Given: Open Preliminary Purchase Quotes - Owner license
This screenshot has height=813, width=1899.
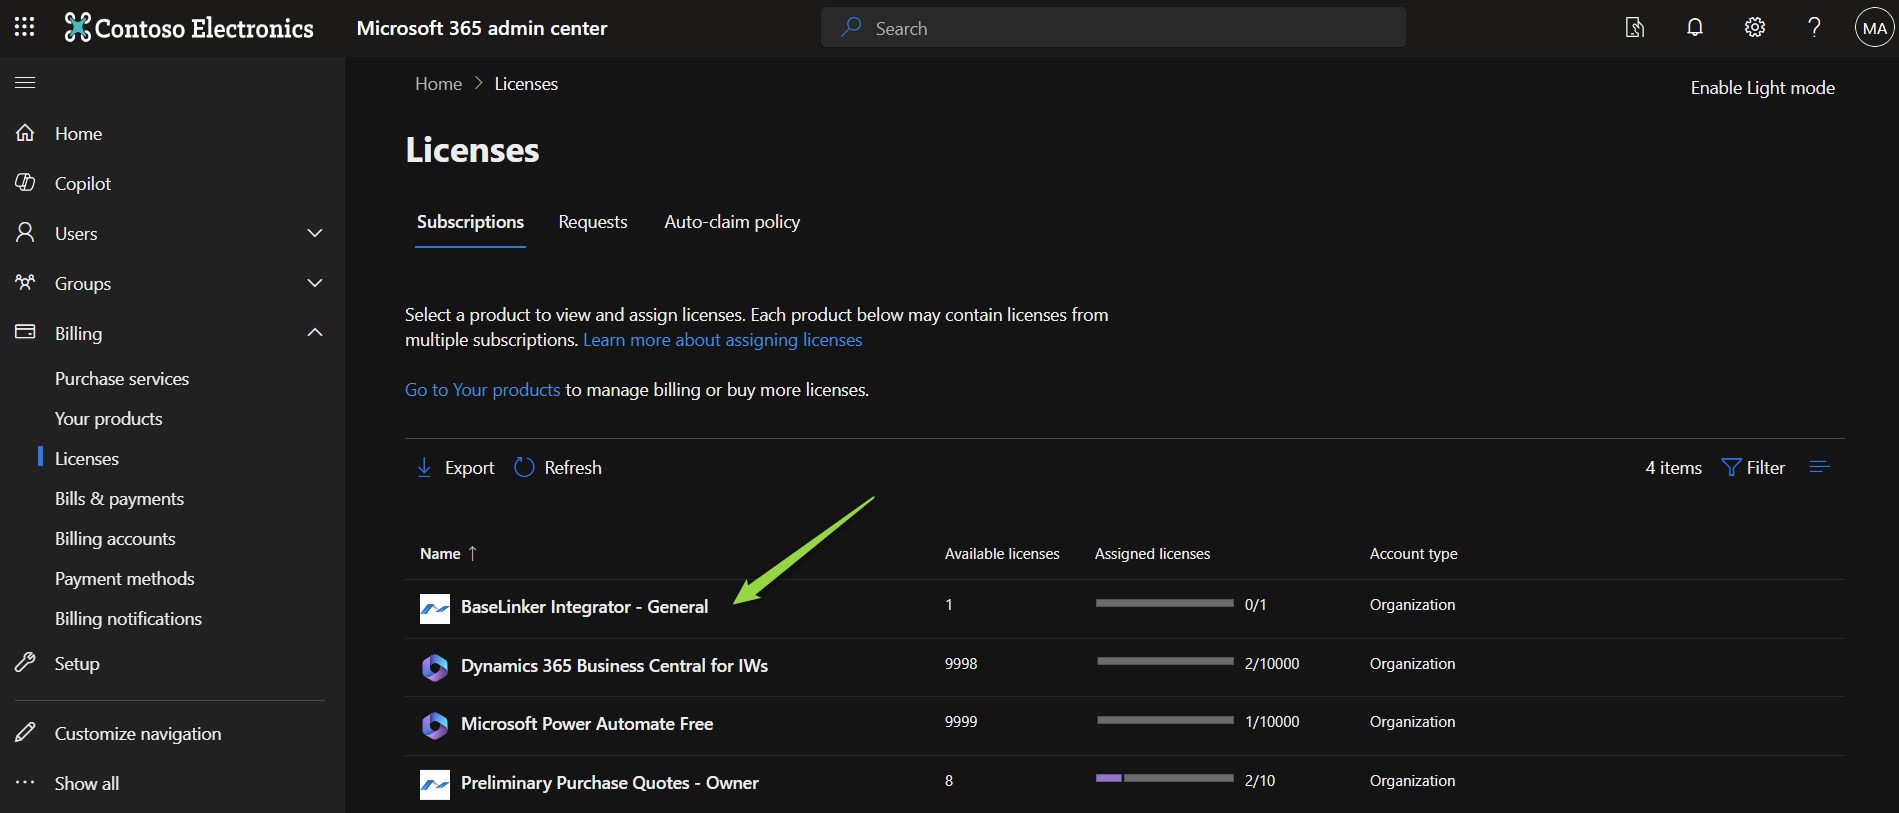Looking at the screenshot, I should pyautogui.click(x=609, y=783).
